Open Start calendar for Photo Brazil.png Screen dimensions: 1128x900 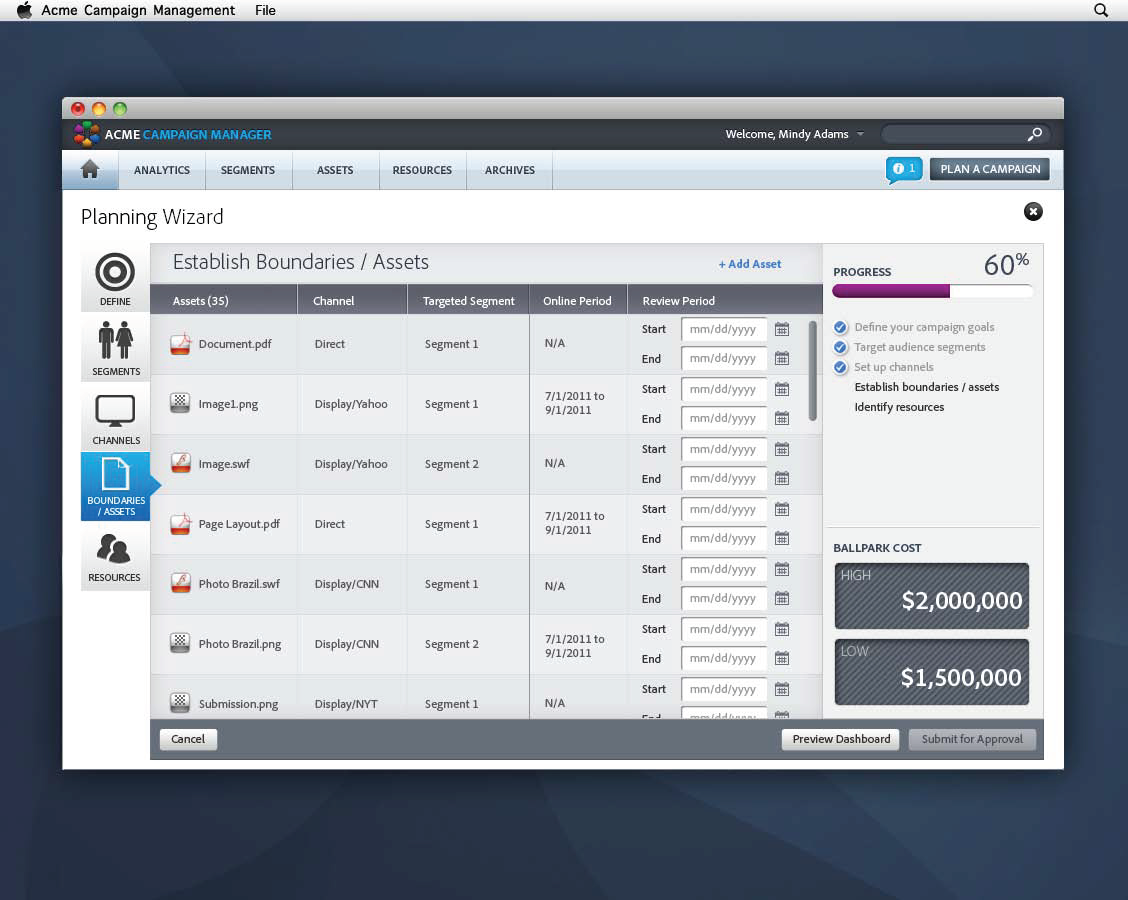pyautogui.click(x=782, y=629)
